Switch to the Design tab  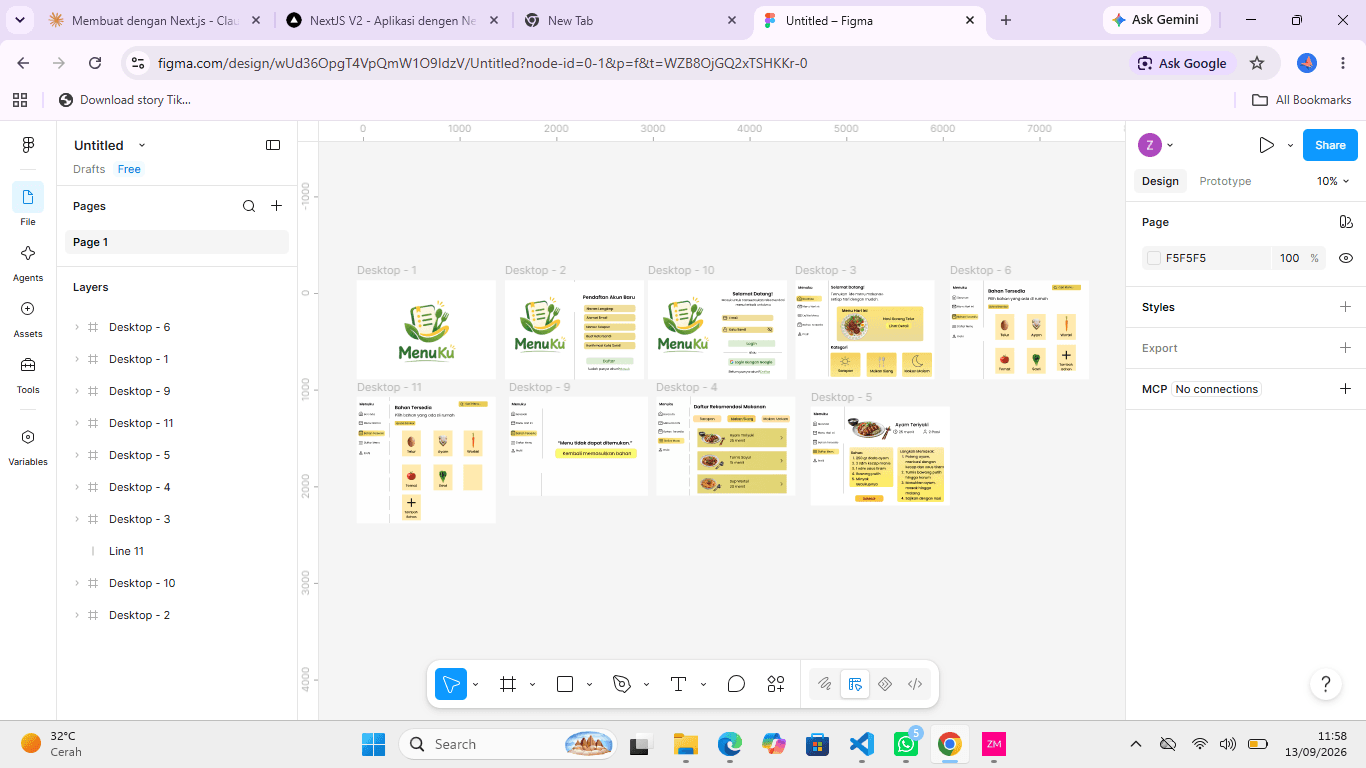1160,181
